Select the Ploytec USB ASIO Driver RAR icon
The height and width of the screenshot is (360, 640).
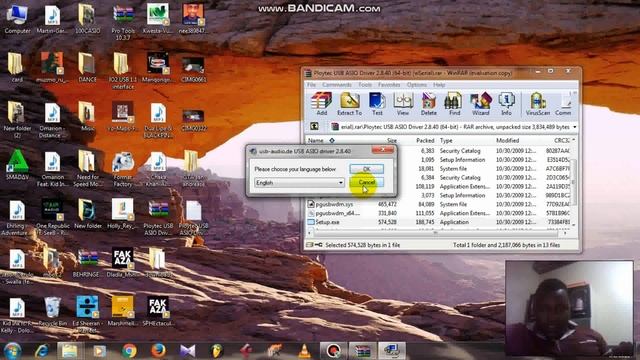pos(158,217)
